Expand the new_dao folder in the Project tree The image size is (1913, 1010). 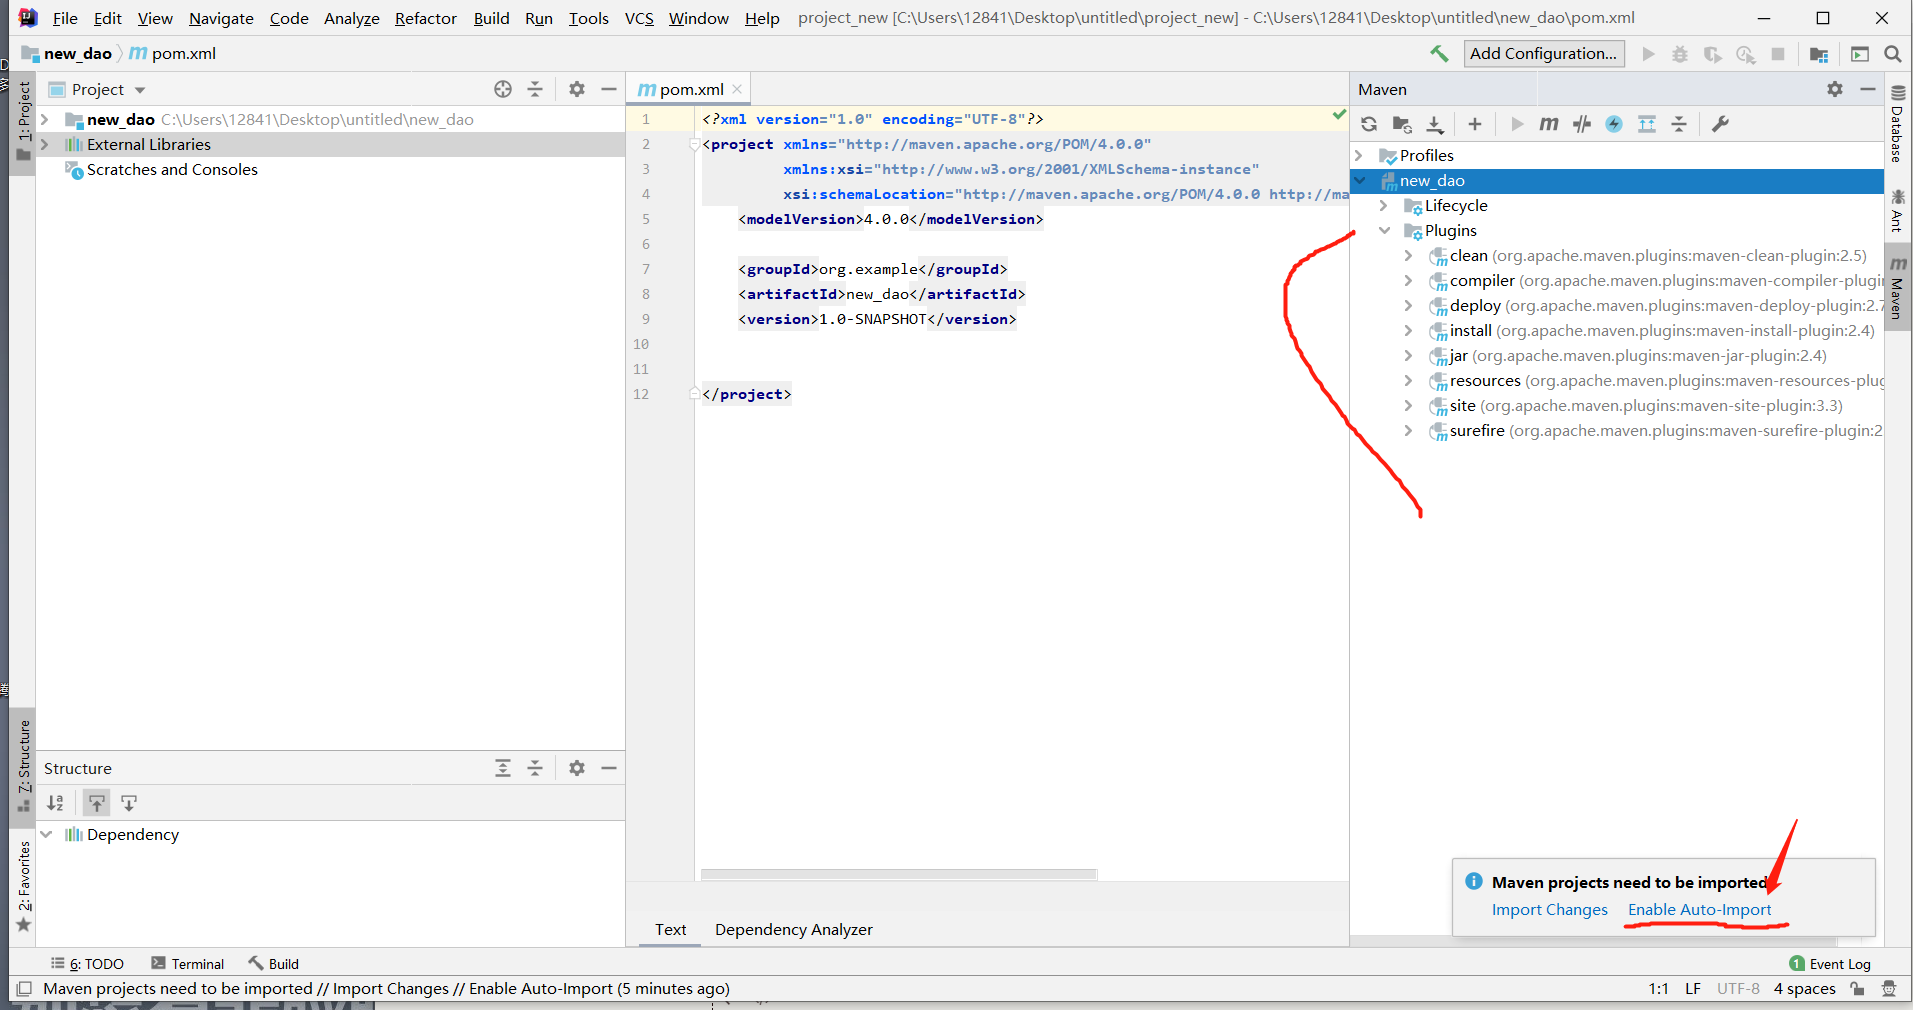click(45, 119)
